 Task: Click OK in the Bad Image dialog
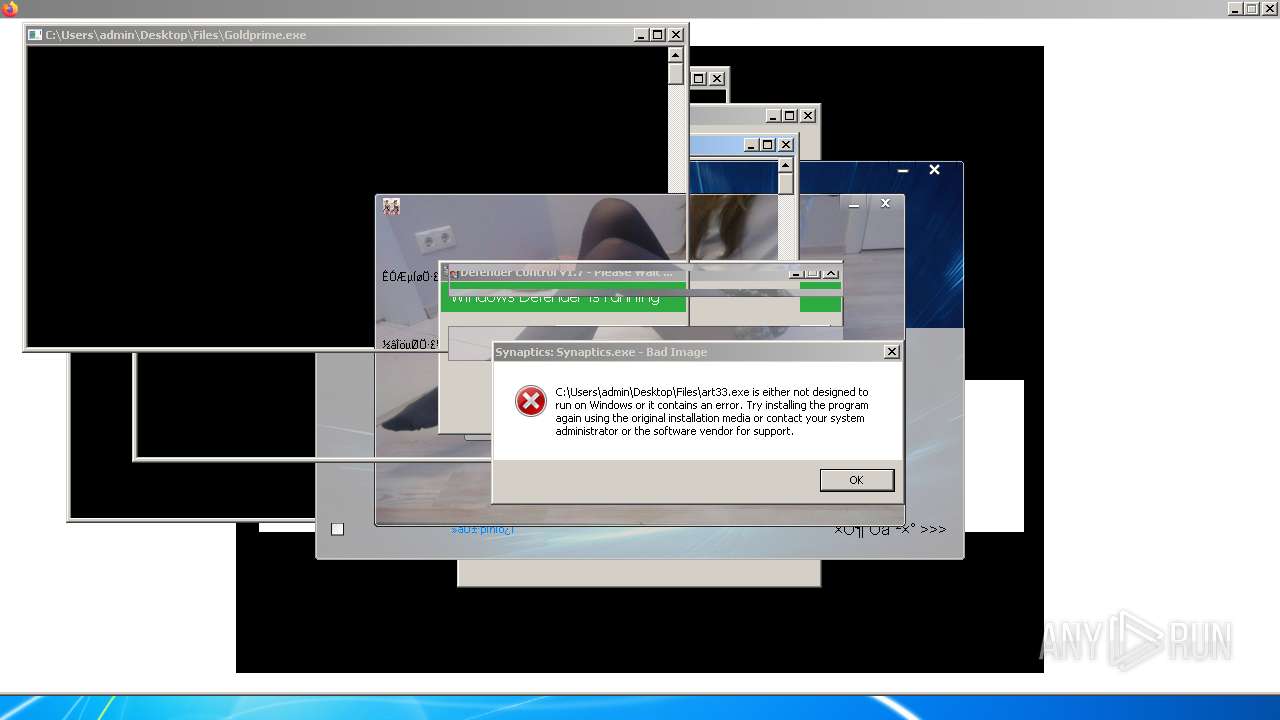click(856, 480)
